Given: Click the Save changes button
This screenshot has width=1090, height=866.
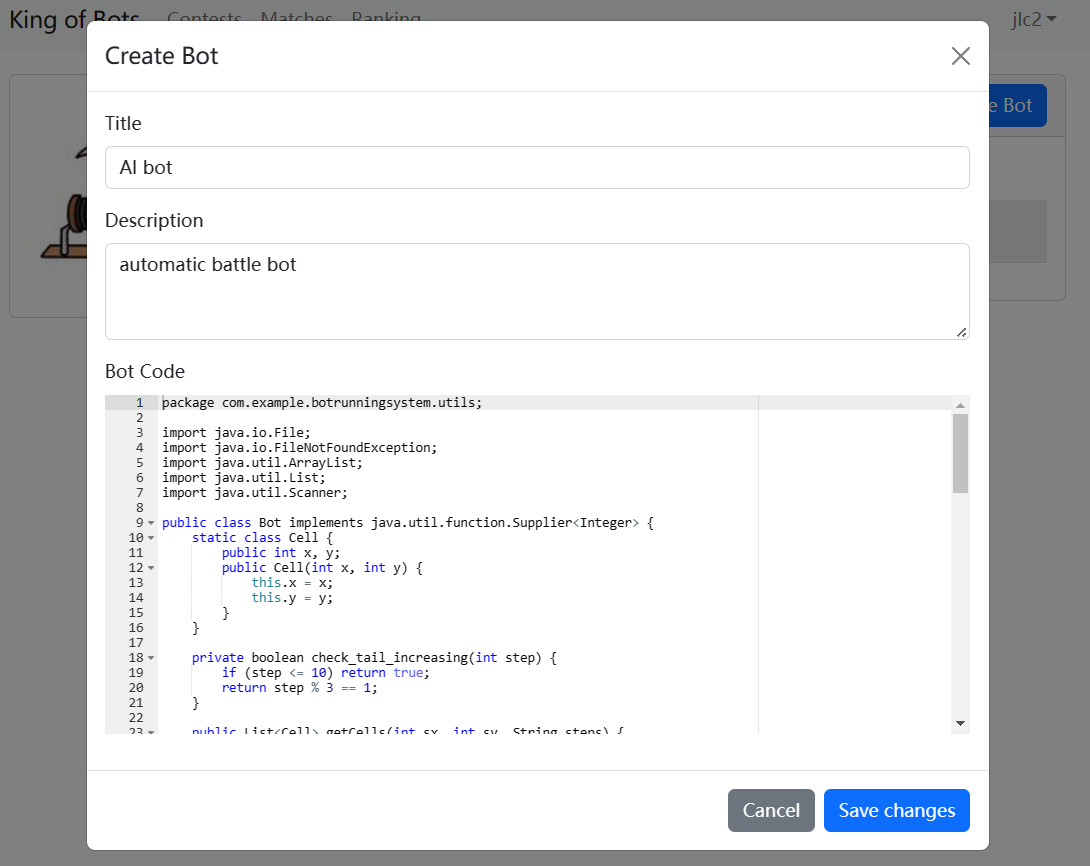Looking at the screenshot, I should pyautogui.click(x=896, y=810).
